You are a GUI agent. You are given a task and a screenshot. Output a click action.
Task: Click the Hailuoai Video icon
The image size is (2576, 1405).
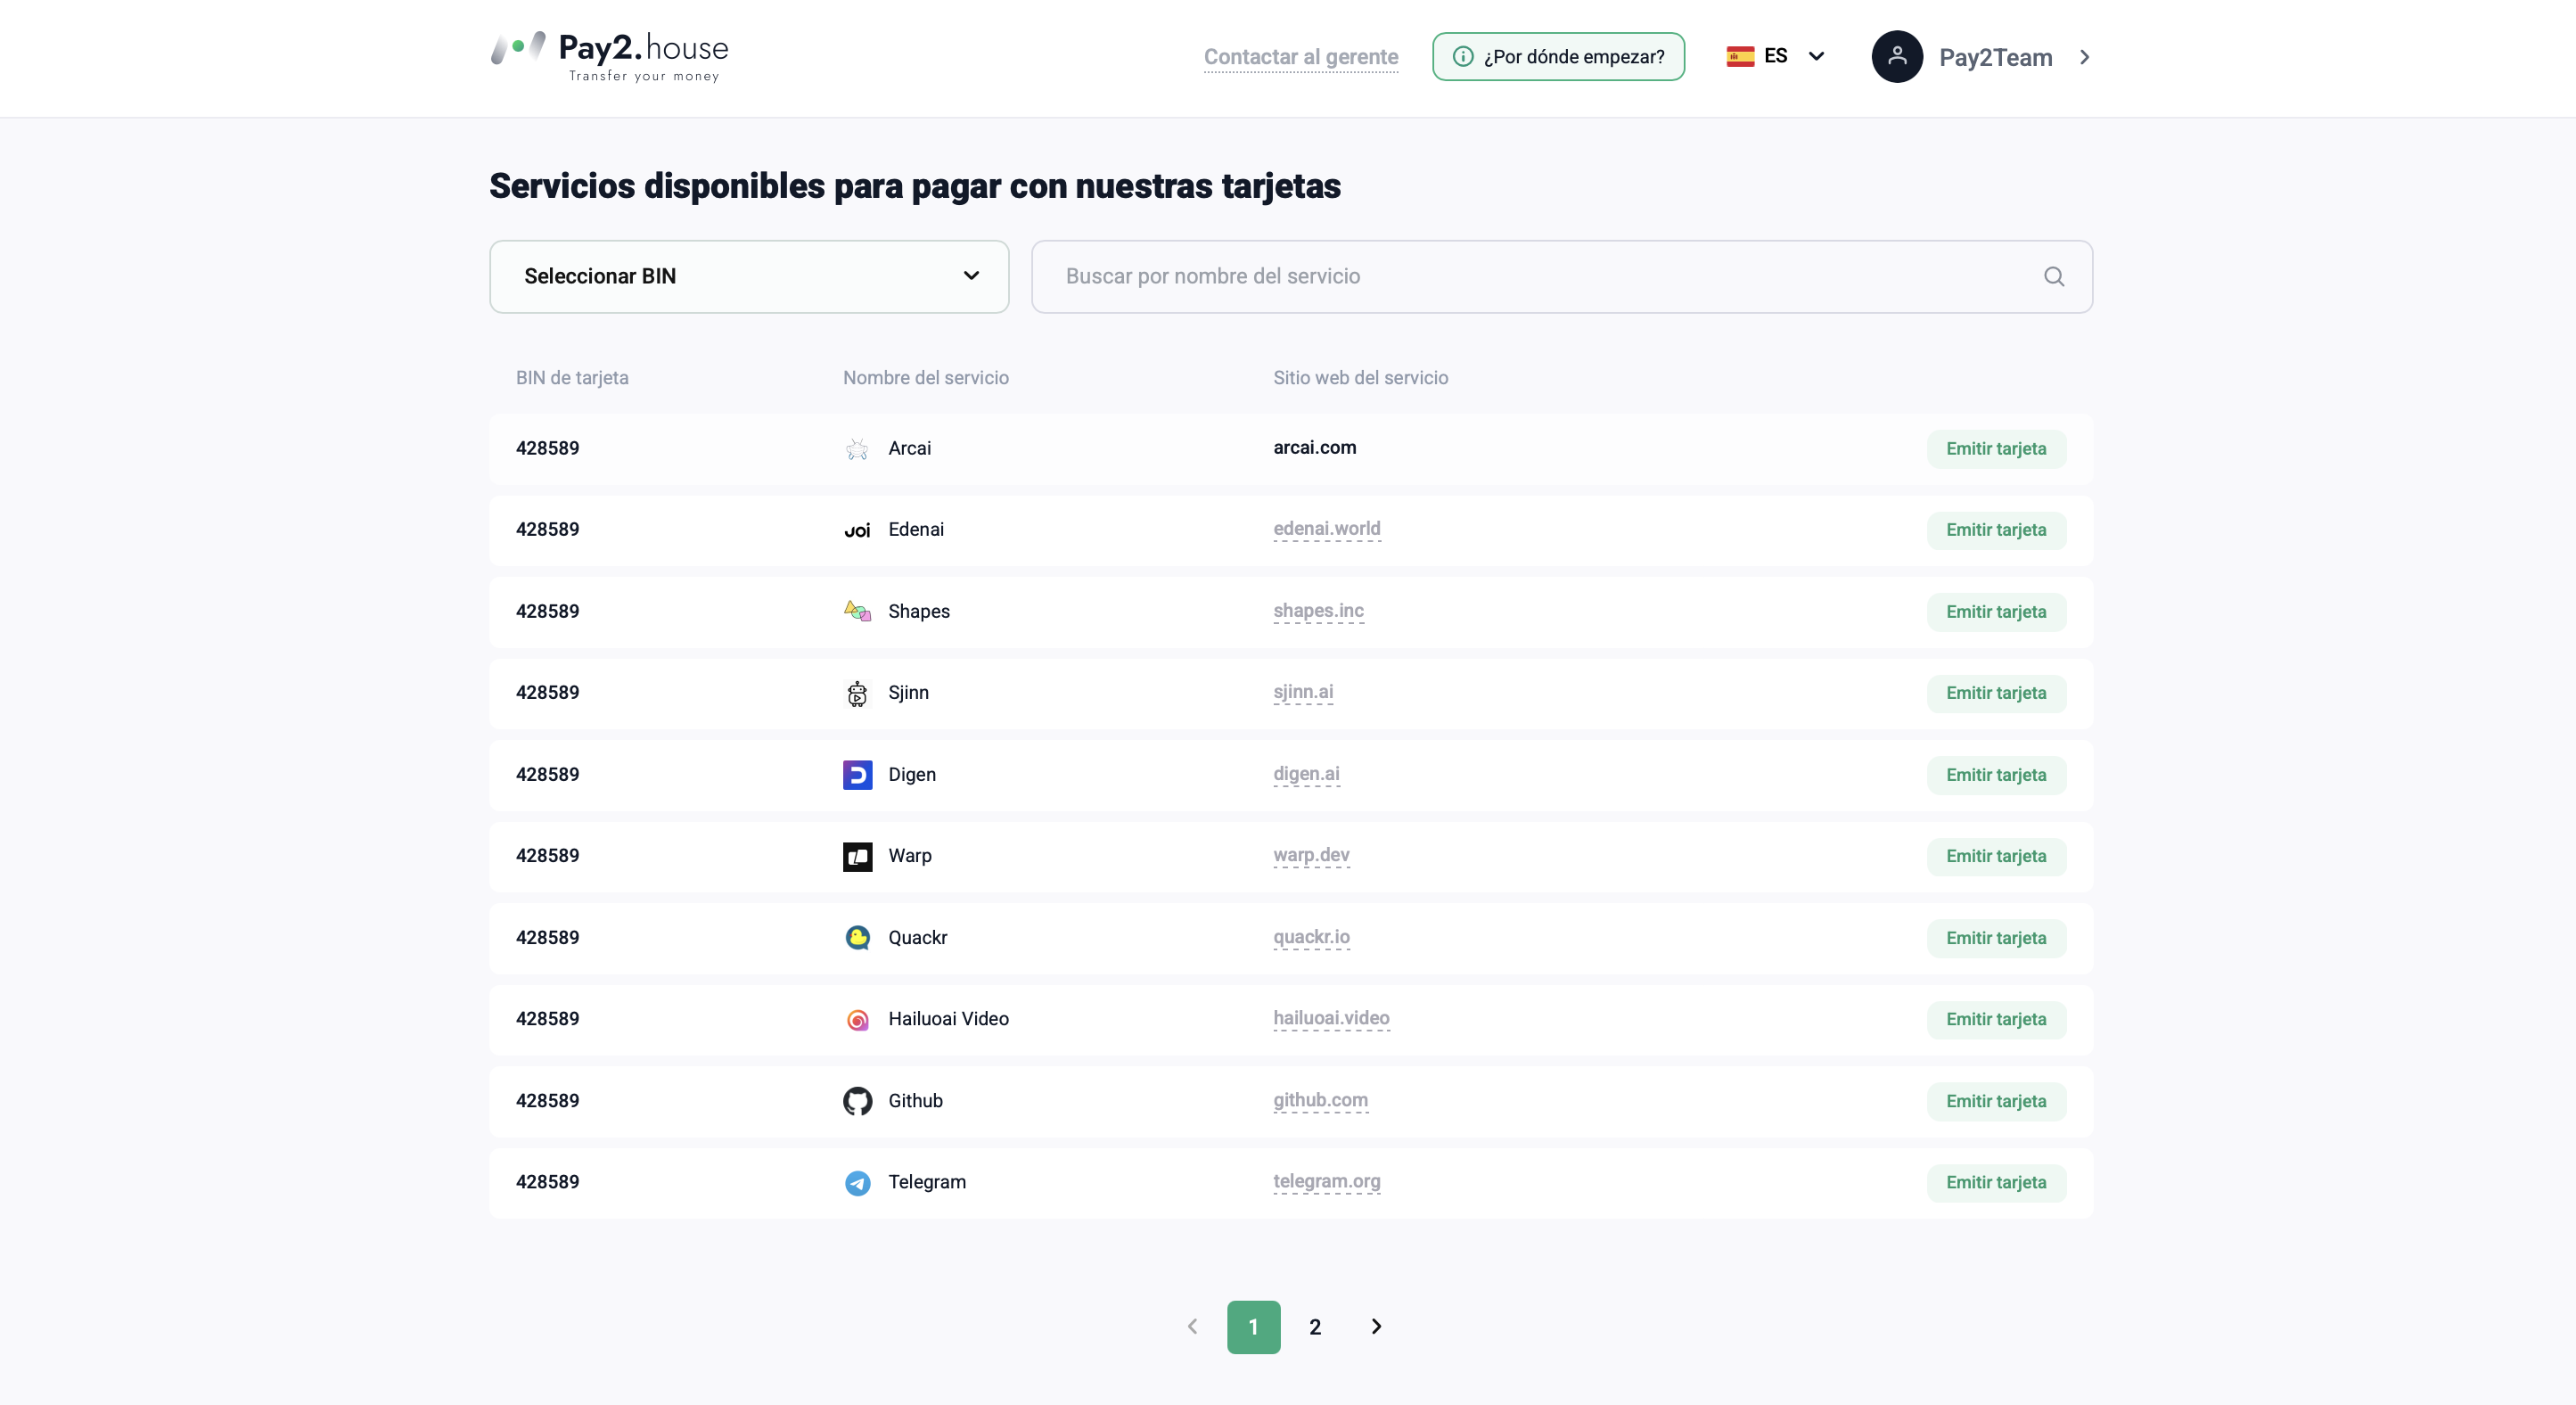[x=857, y=1019]
